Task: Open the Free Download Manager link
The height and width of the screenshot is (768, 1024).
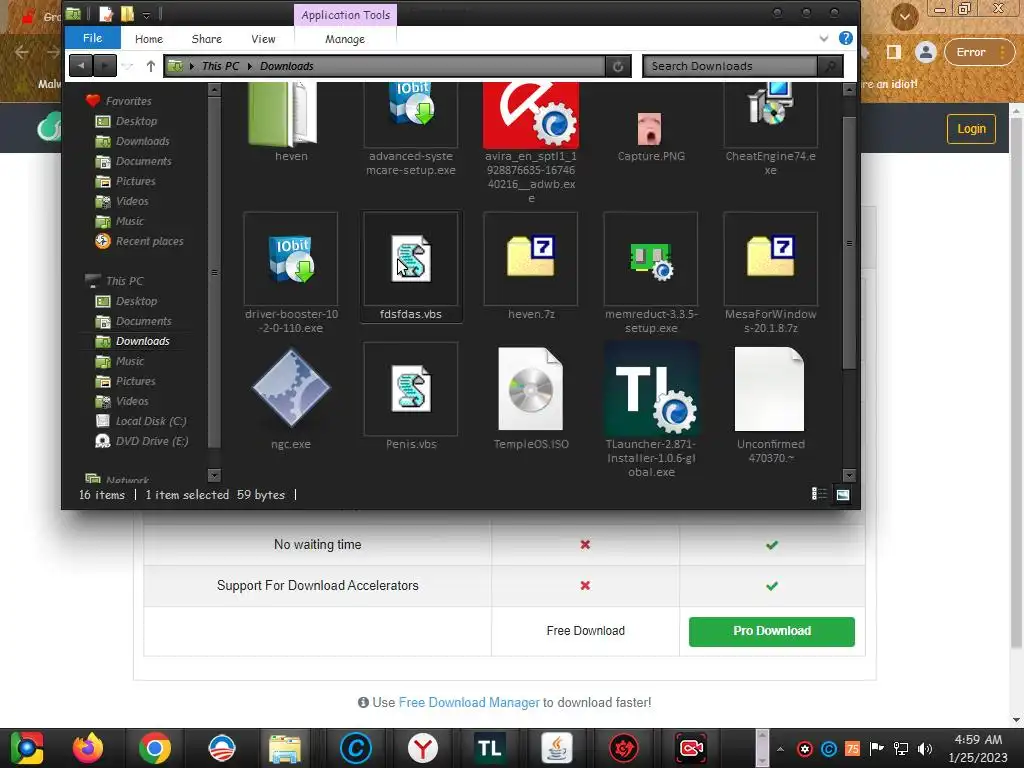Action: (x=469, y=702)
